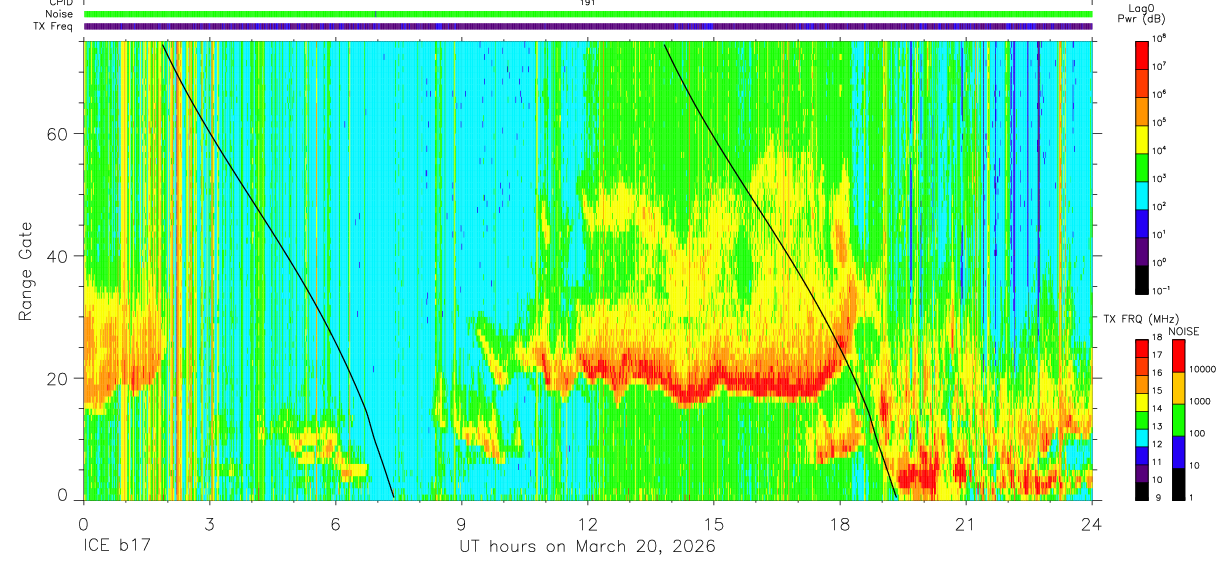The width and height of the screenshot is (1228, 567).
Task: Click the "17" label on the TX FRQ legend
Action: (x=1159, y=357)
